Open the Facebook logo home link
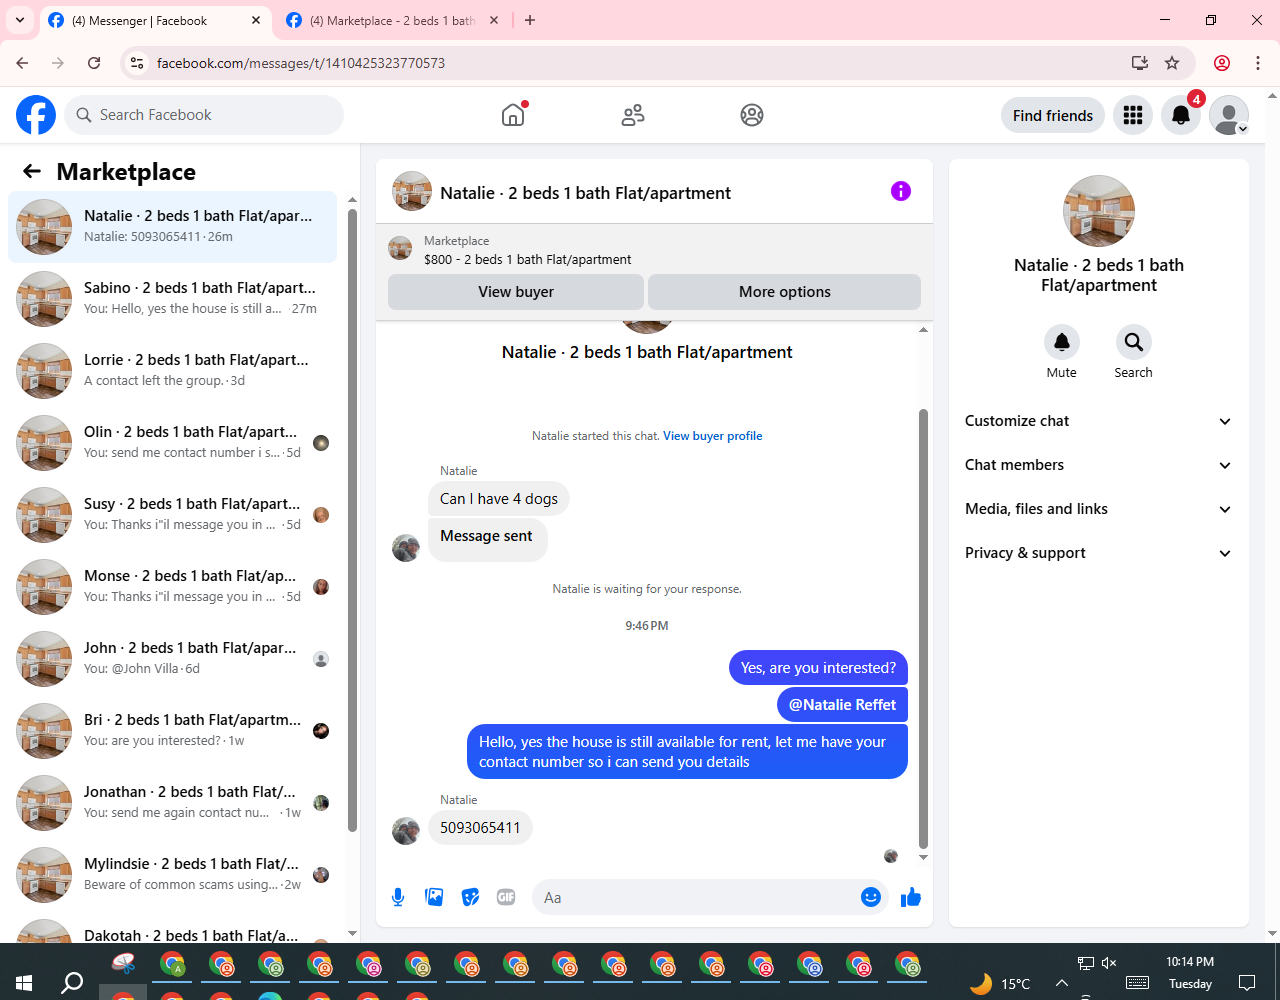This screenshot has height=1000, width=1280. tap(36, 115)
